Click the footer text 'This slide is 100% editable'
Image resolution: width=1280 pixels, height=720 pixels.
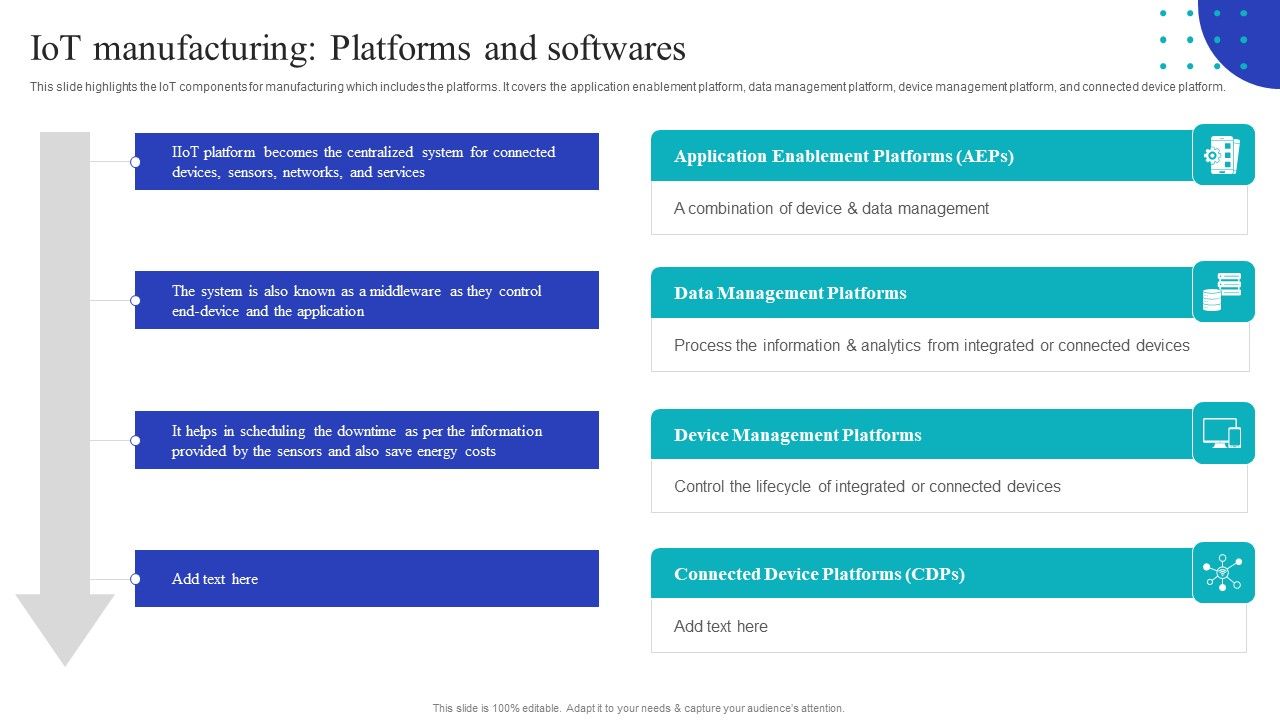point(639,708)
